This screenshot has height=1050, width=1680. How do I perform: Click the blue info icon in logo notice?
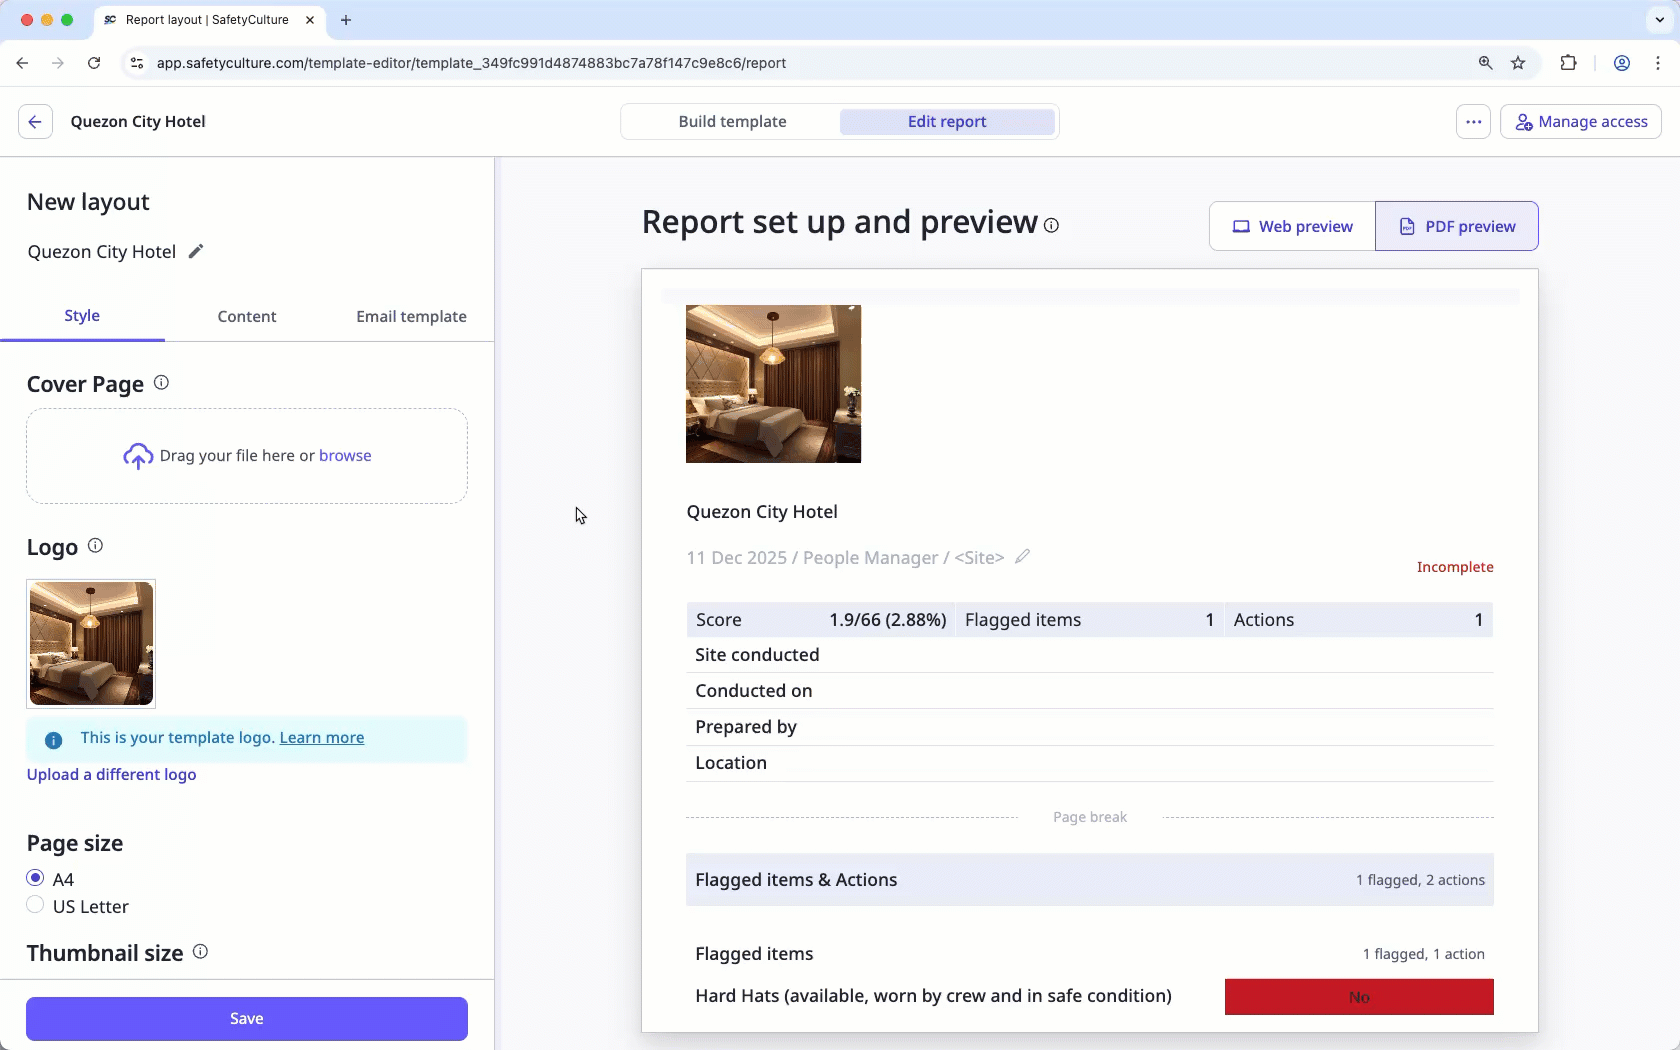point(54,740)
